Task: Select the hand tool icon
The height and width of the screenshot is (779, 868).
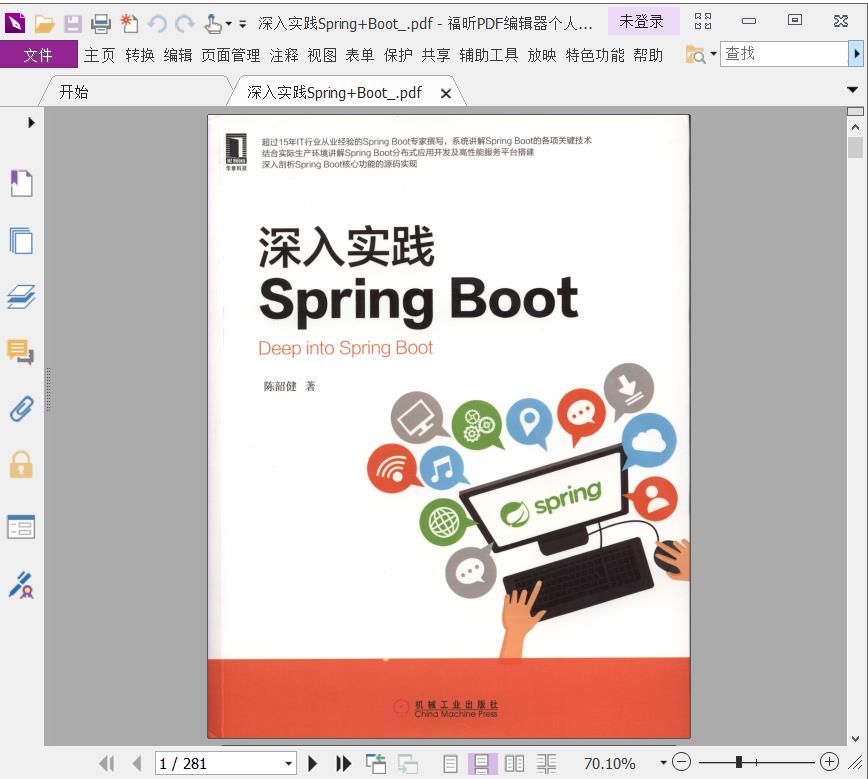Action: pyautogui.click(x=213, y=23)
